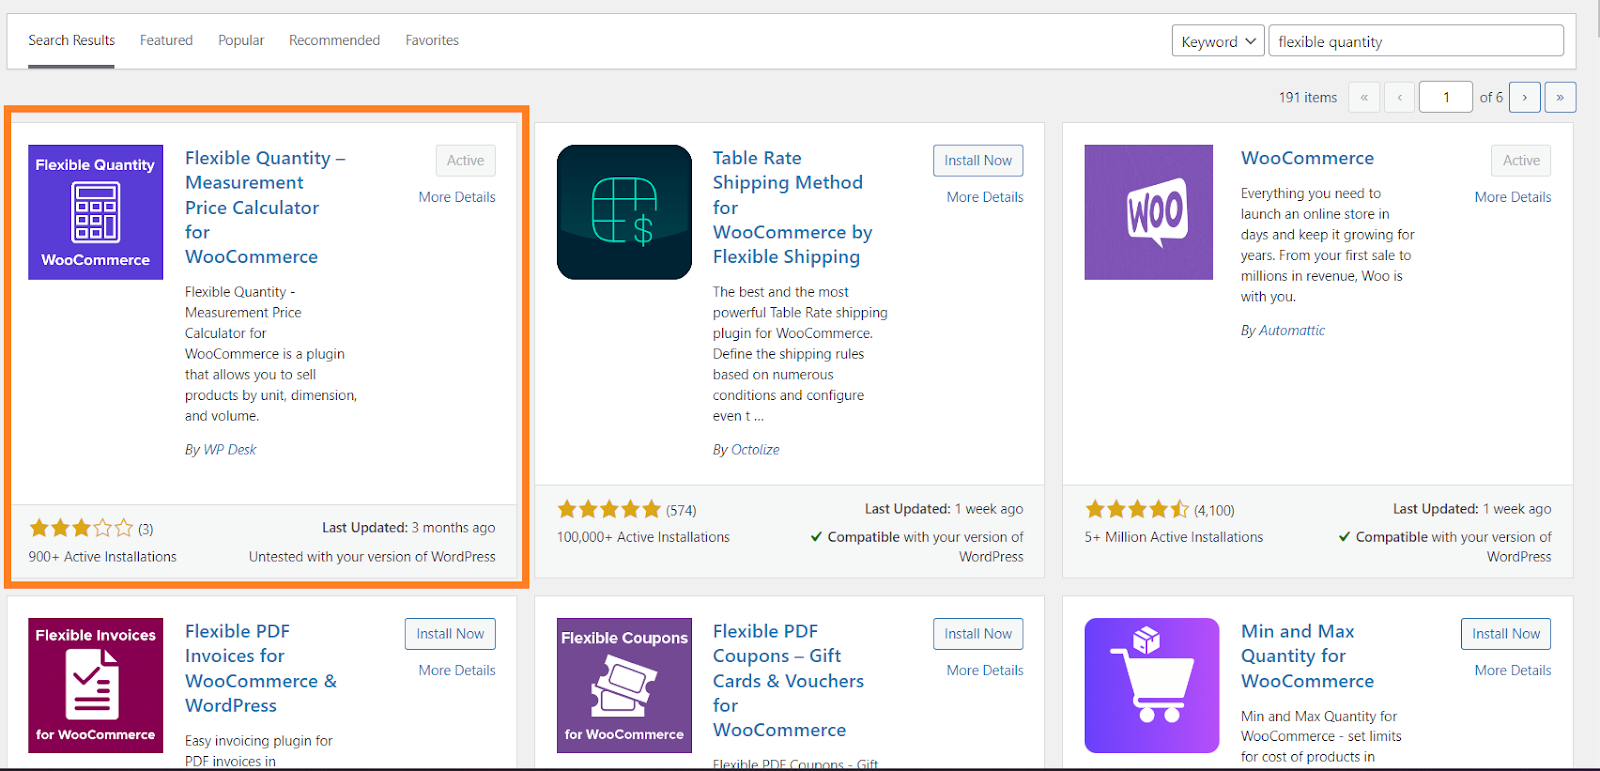1600x771 pixels.
Task: Switch to the Search Results tab
Action: point(71,40)
